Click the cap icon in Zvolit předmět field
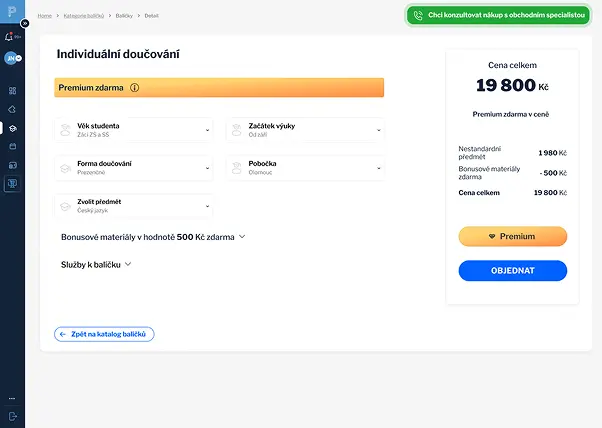602x428 pixels. point(66,206)
